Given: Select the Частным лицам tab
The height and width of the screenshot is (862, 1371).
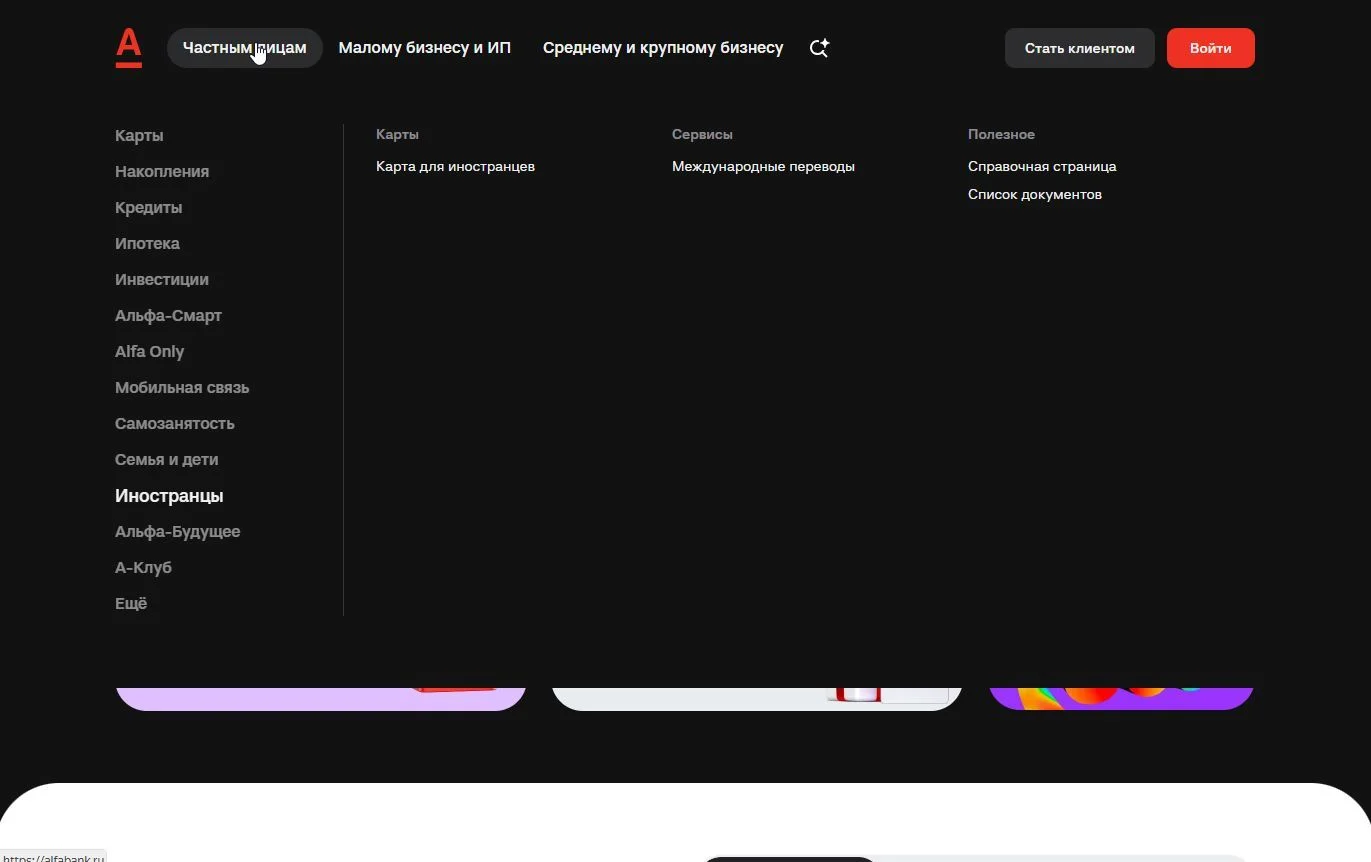Looking at the screenshot, I should click(x=245, y=48).
